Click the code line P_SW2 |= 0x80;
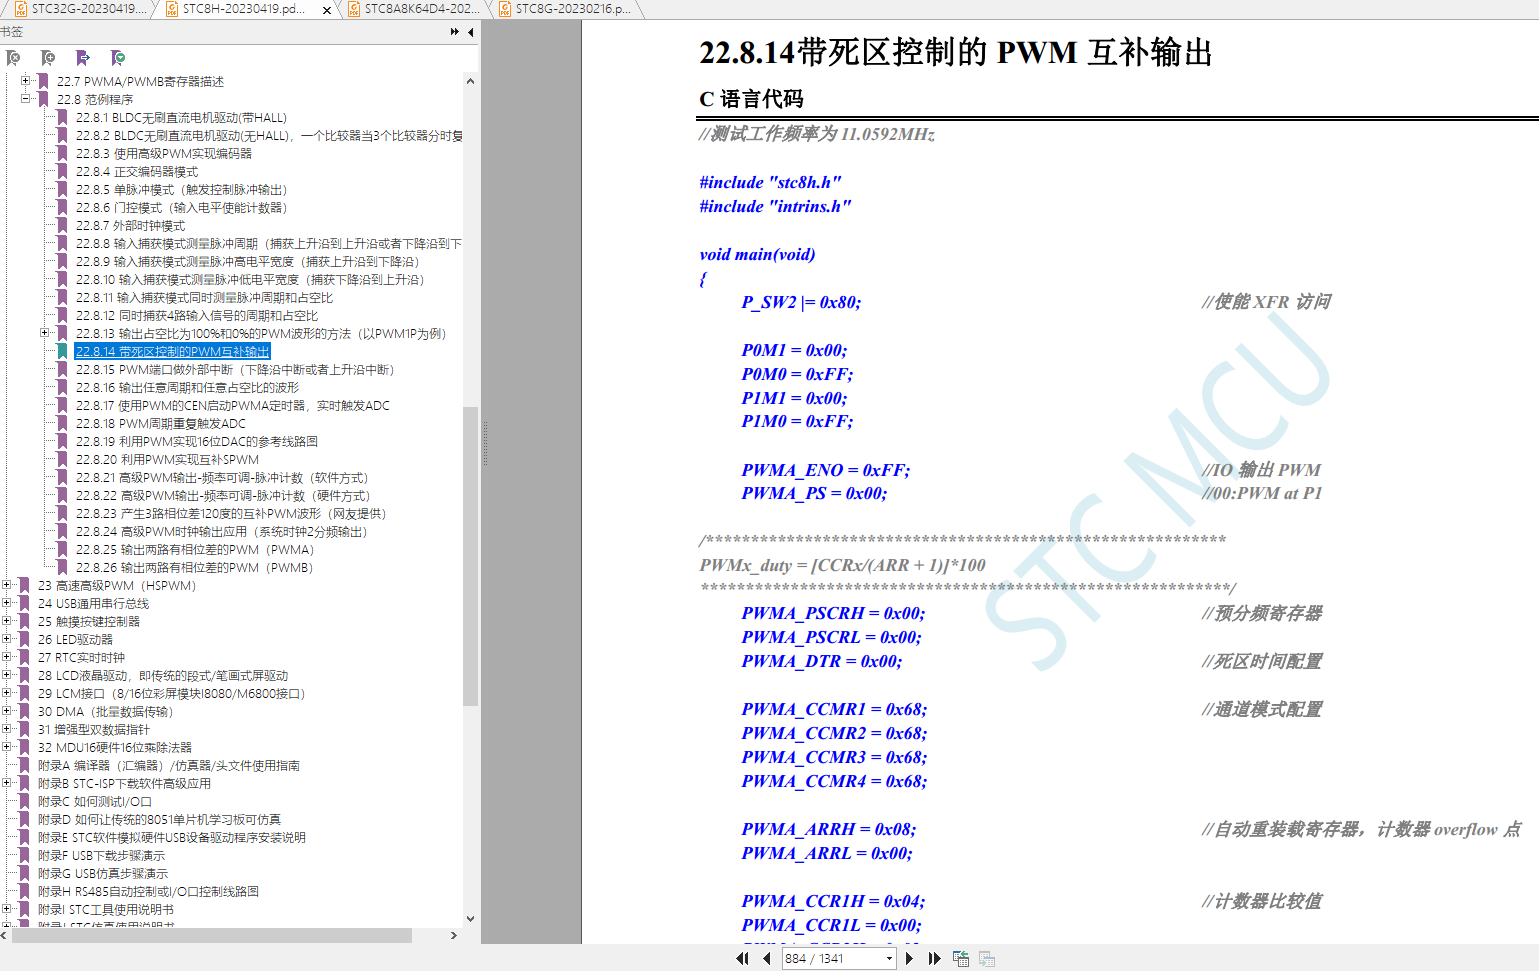Viewport: 1539px width, 971px height. pos(801,302)
